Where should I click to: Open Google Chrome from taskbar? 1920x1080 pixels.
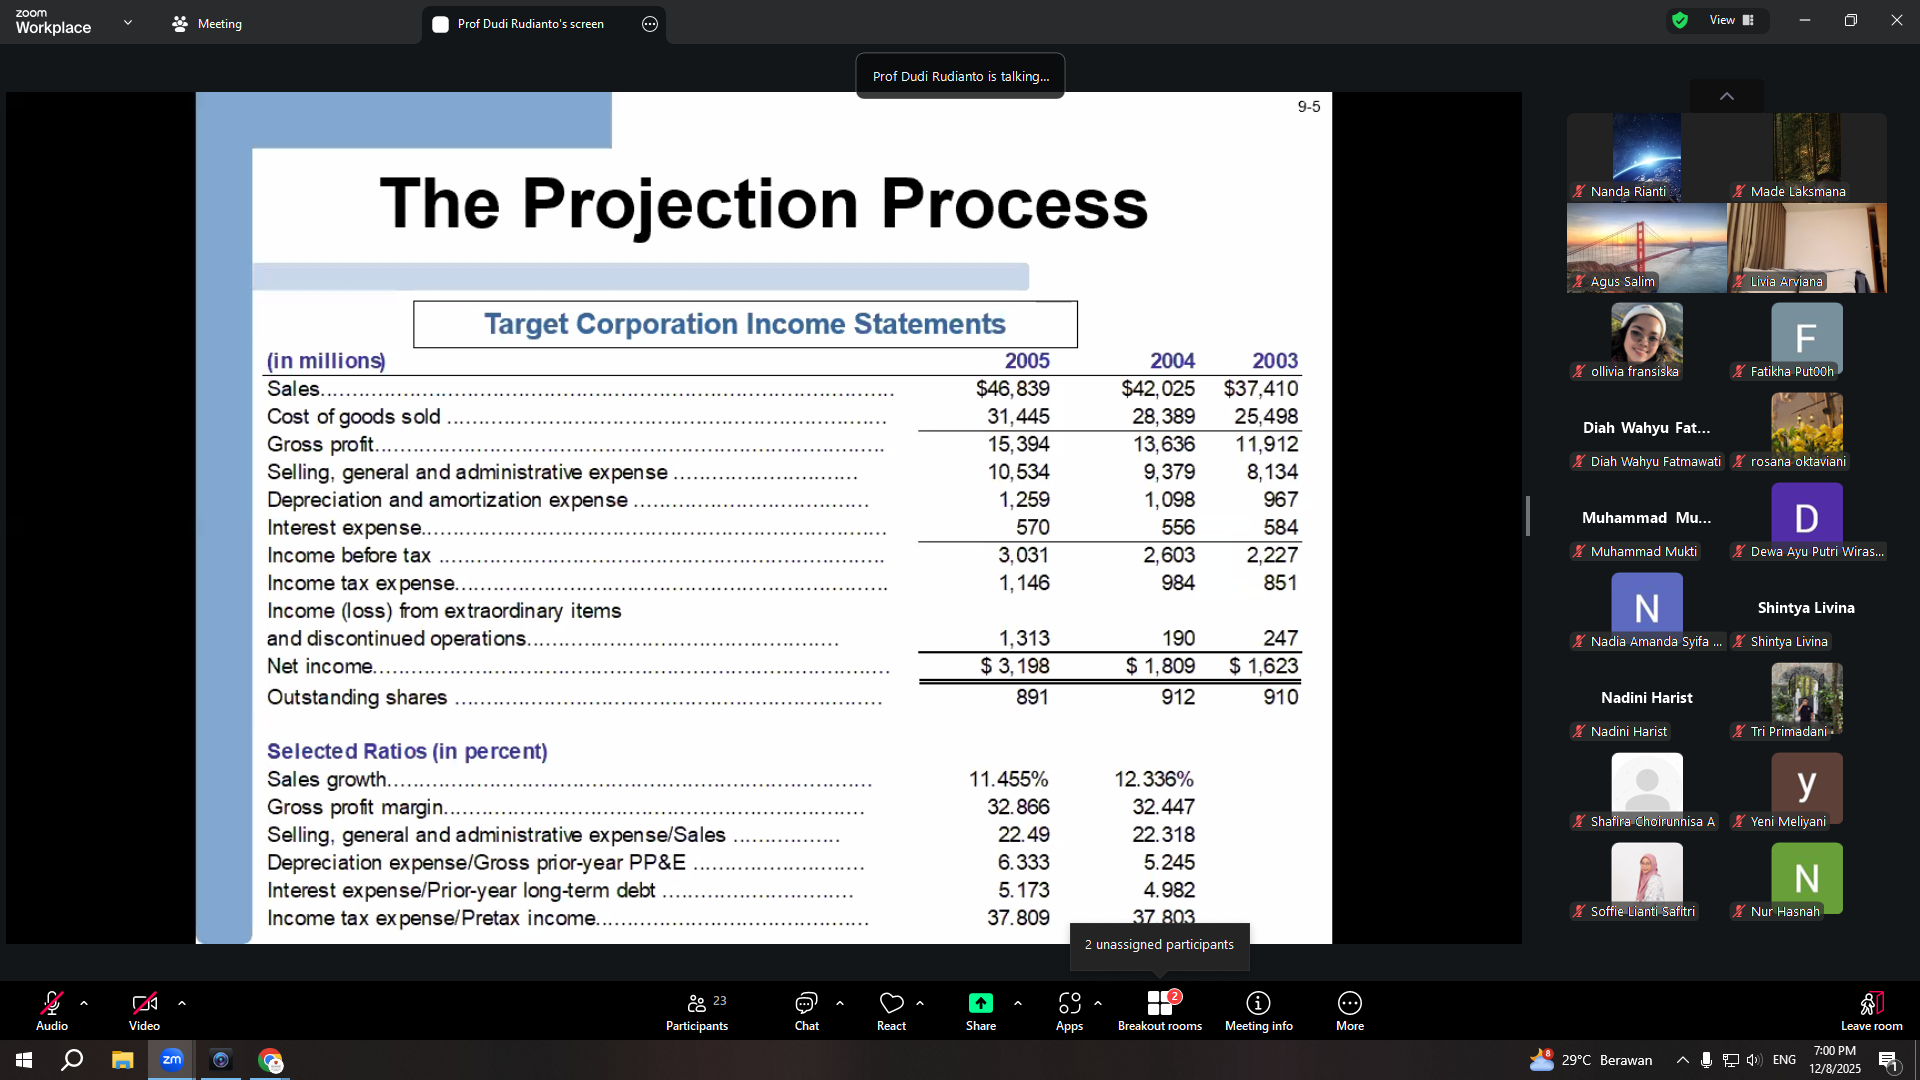pos(270,1060)
